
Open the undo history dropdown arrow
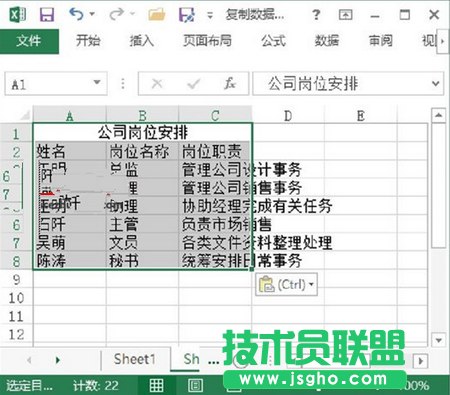(x=92, y=14)
